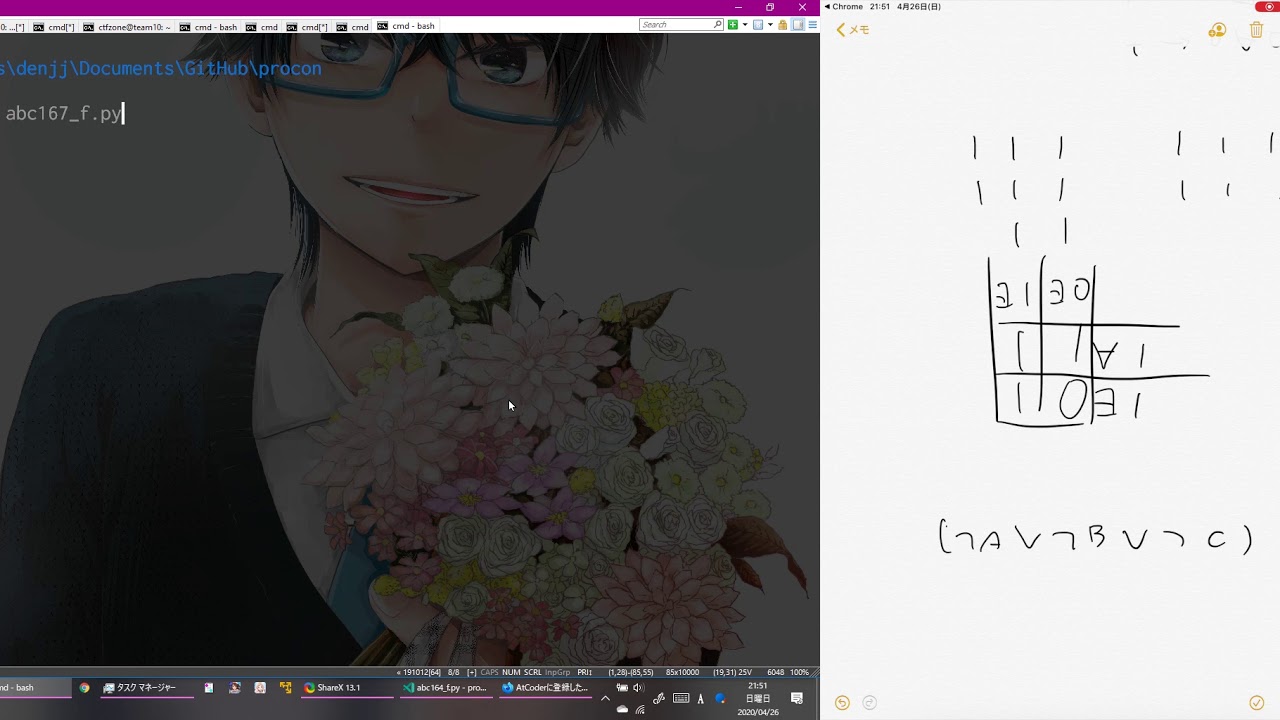
Task: Open the new console dropdown arrow
Action: point(745,25)
